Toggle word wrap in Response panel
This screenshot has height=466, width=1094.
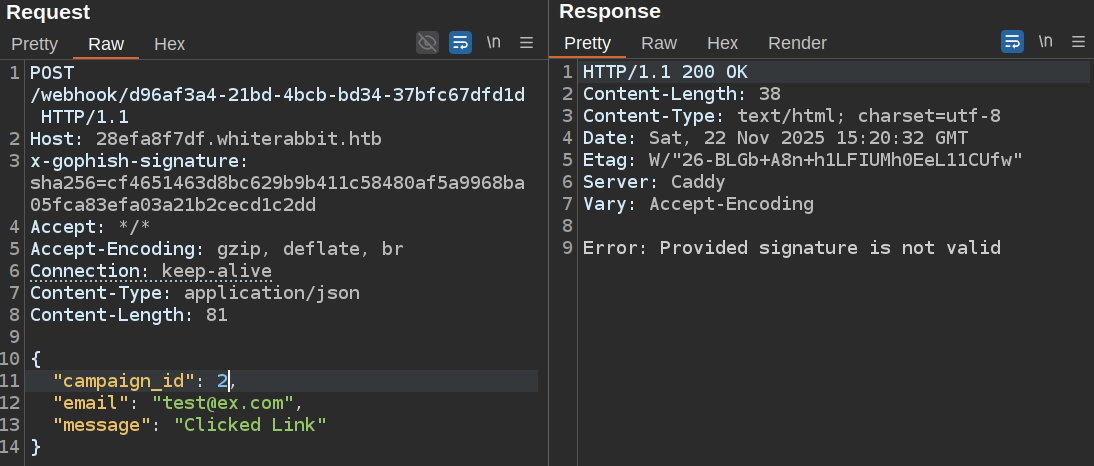[x=1012, y=42]
